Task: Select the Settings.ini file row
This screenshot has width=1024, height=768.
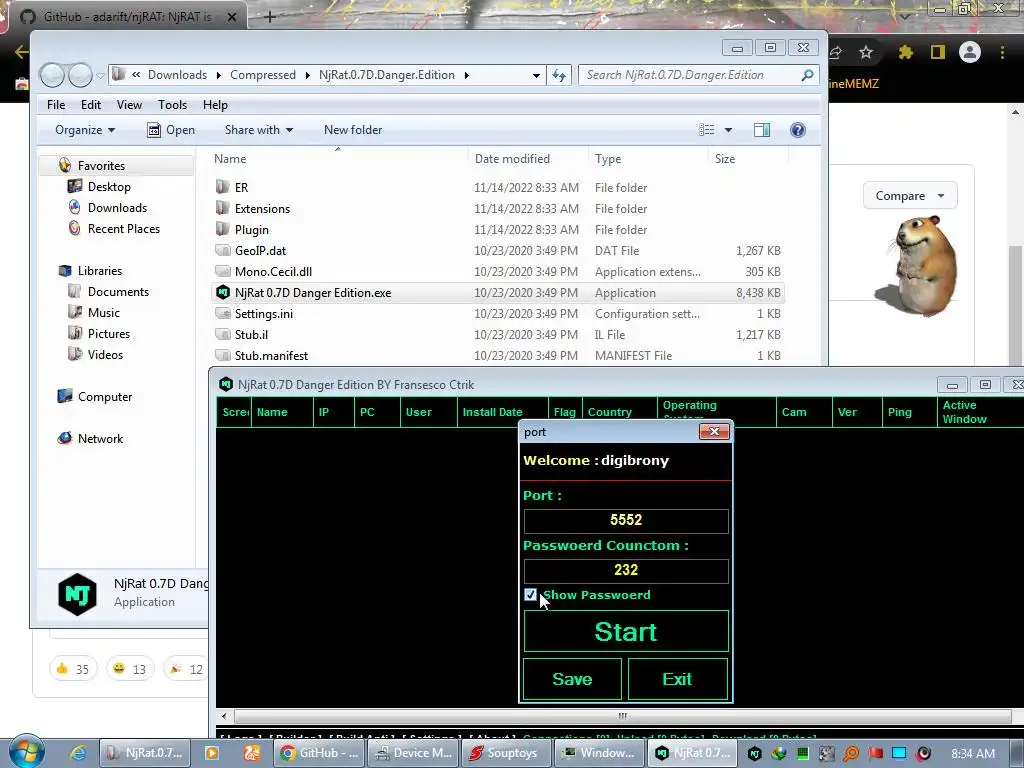Action: pyautogui.click(x=500, y=314)
